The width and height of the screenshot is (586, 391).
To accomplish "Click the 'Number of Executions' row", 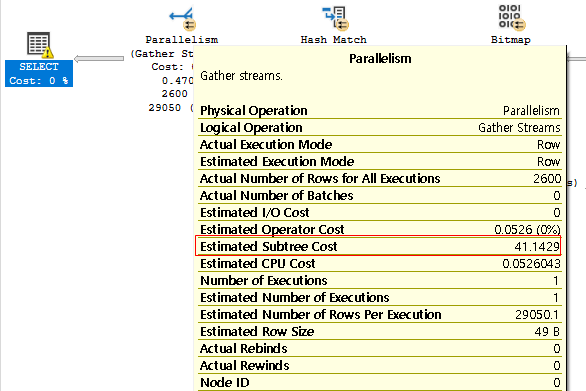I will click(x=380, y=281).
